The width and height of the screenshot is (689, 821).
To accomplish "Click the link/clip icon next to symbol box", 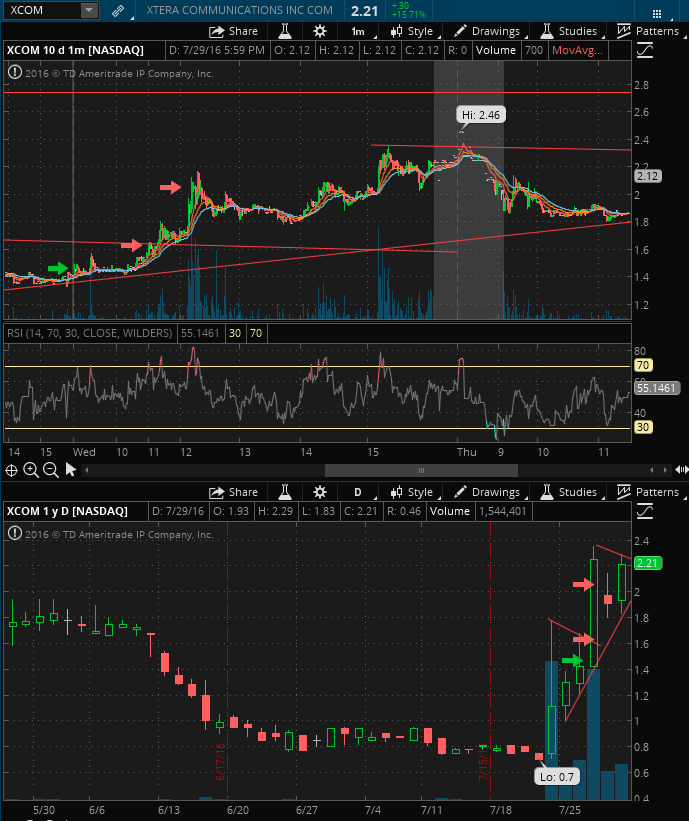I will (x=118, y=10).
